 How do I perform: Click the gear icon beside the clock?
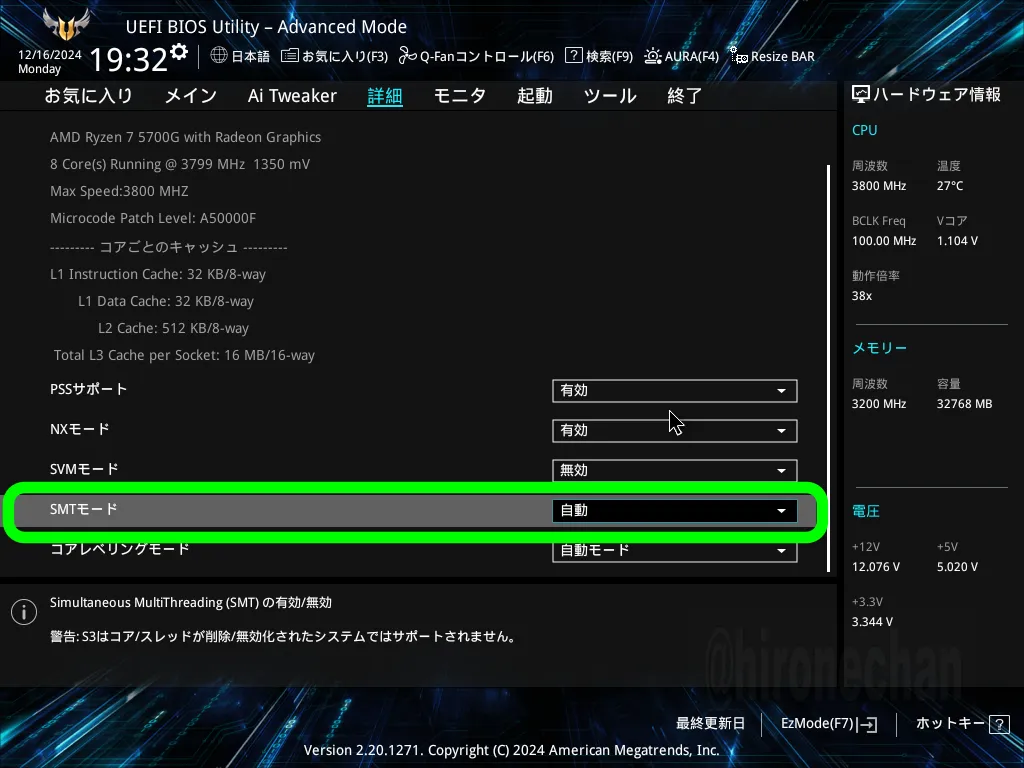tap(179, 52)
